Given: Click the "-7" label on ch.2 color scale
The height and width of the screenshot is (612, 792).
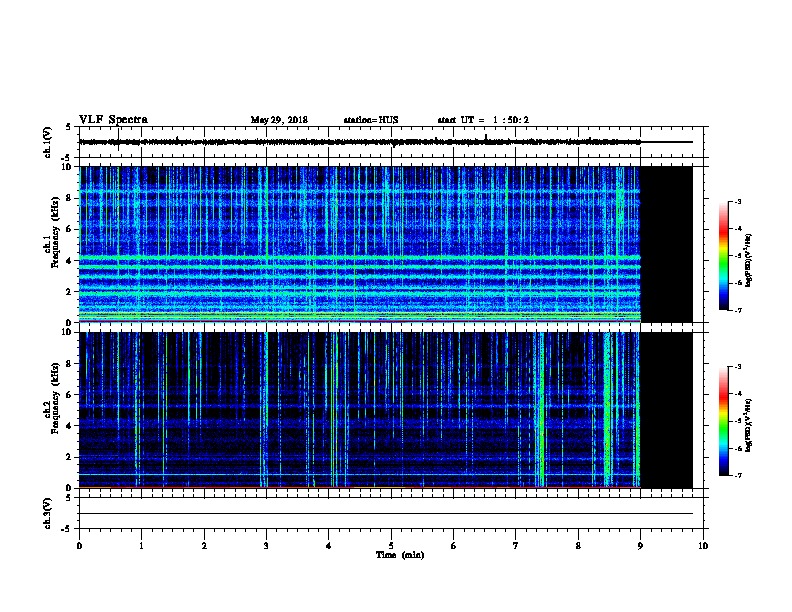Looking at the screenshot, I should tap(737, 475).
